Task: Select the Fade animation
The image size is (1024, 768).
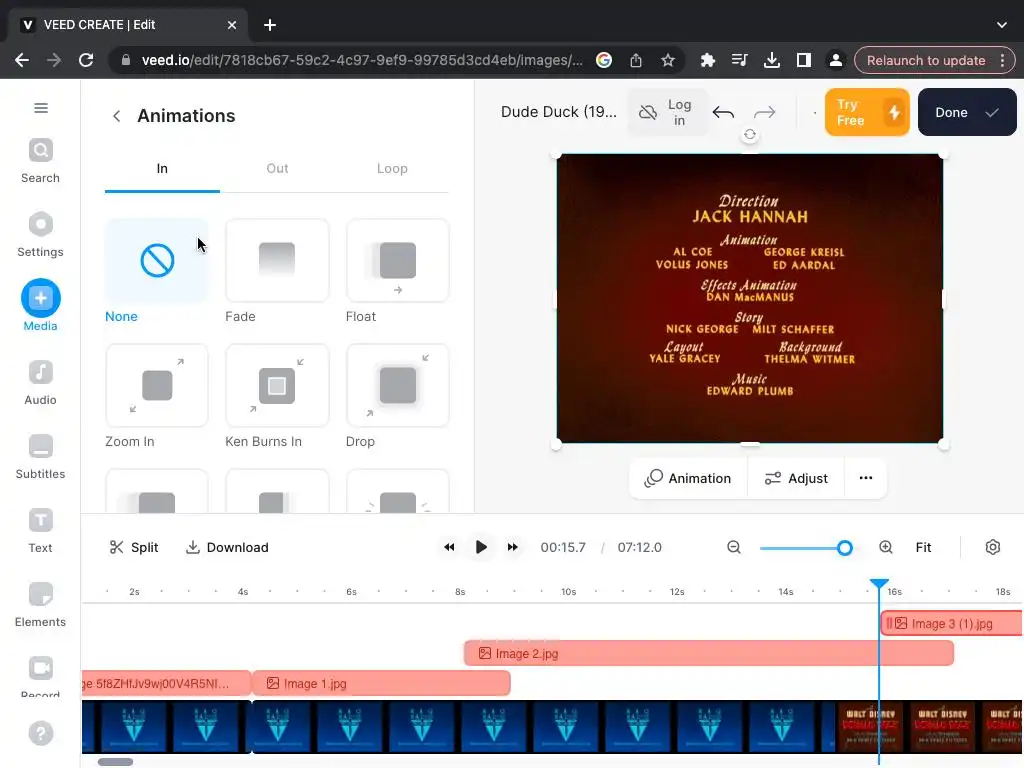Action: pyautogui.click(x=277, y=261)
